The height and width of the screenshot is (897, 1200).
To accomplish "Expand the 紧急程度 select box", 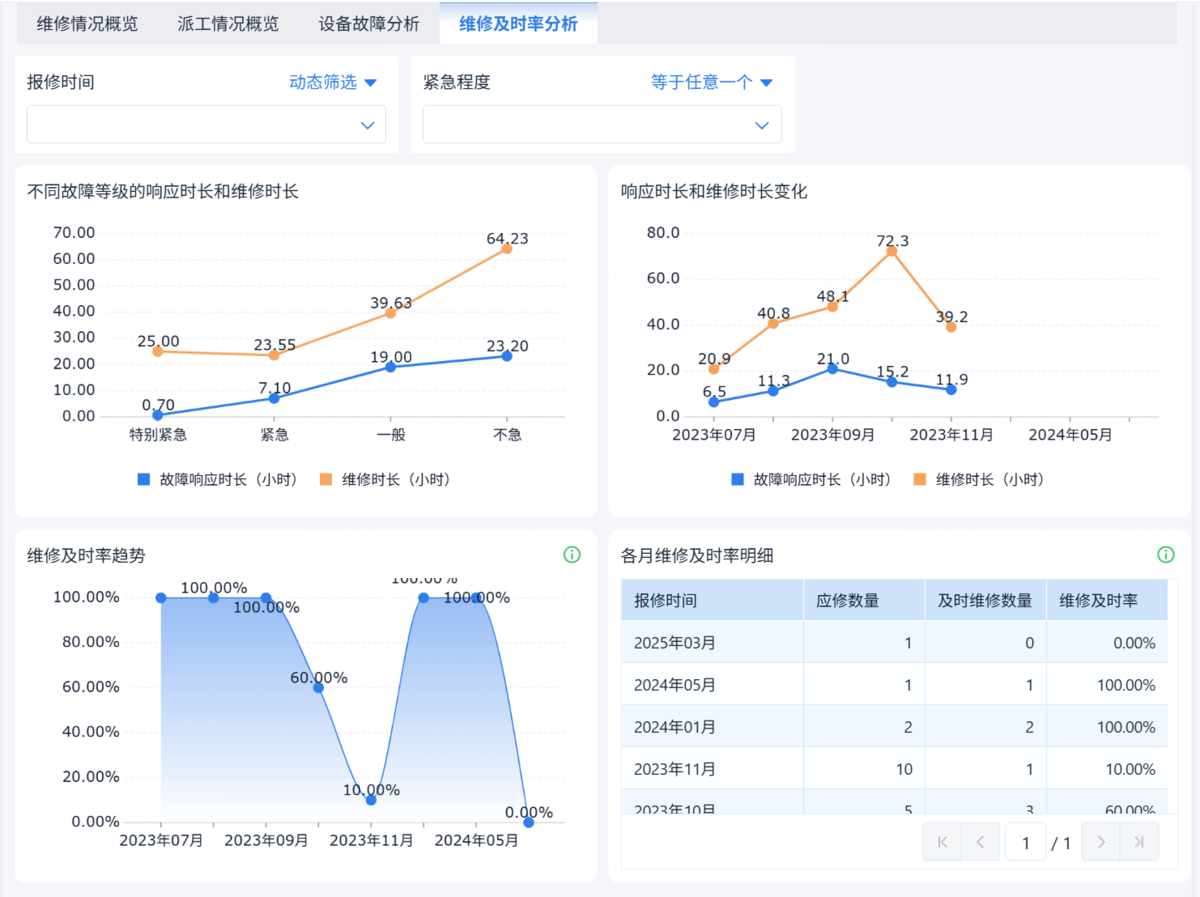I will pos(602,125).
